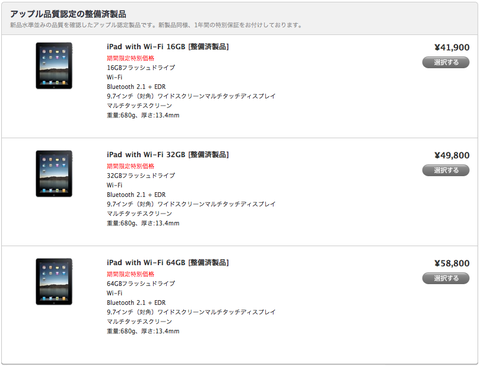
Task: Click the iPad thumbnail beside the 64GB model
Action: [x=54, y=282]
